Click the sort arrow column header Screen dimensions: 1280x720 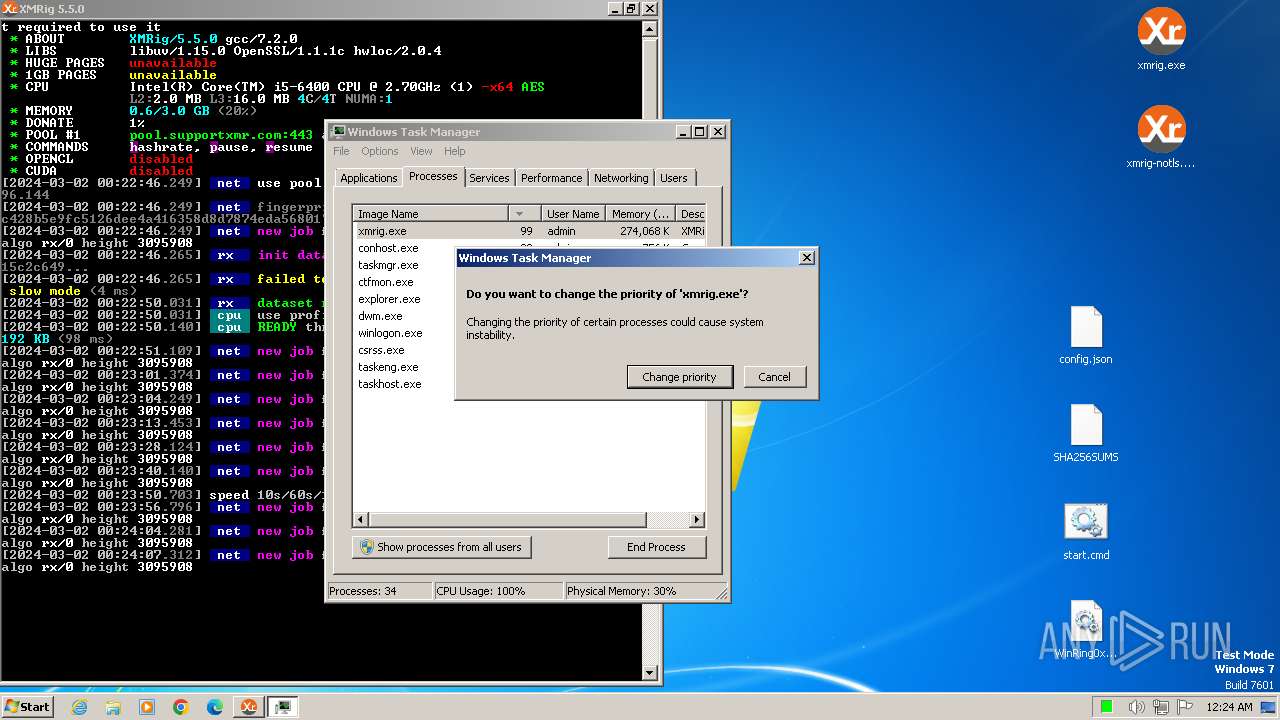(x=524, y=214)
